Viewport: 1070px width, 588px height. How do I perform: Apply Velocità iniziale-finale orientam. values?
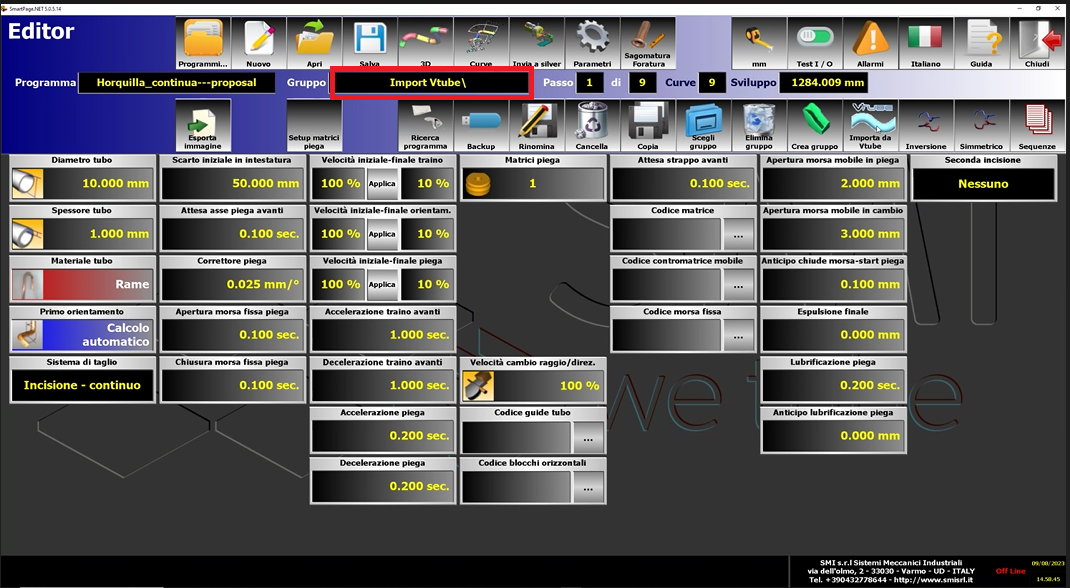tap(382, 234)
